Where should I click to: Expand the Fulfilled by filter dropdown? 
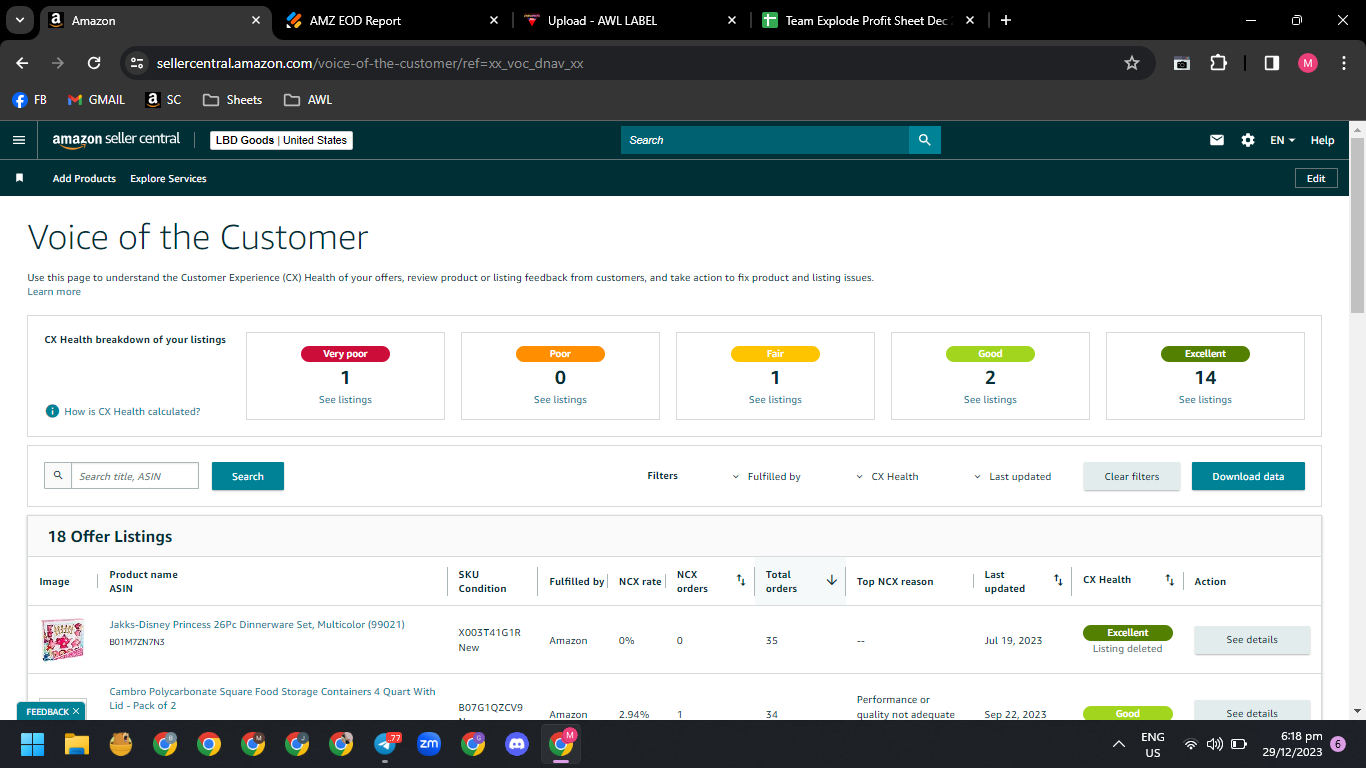pyautogui.click(x=766, y=477)
